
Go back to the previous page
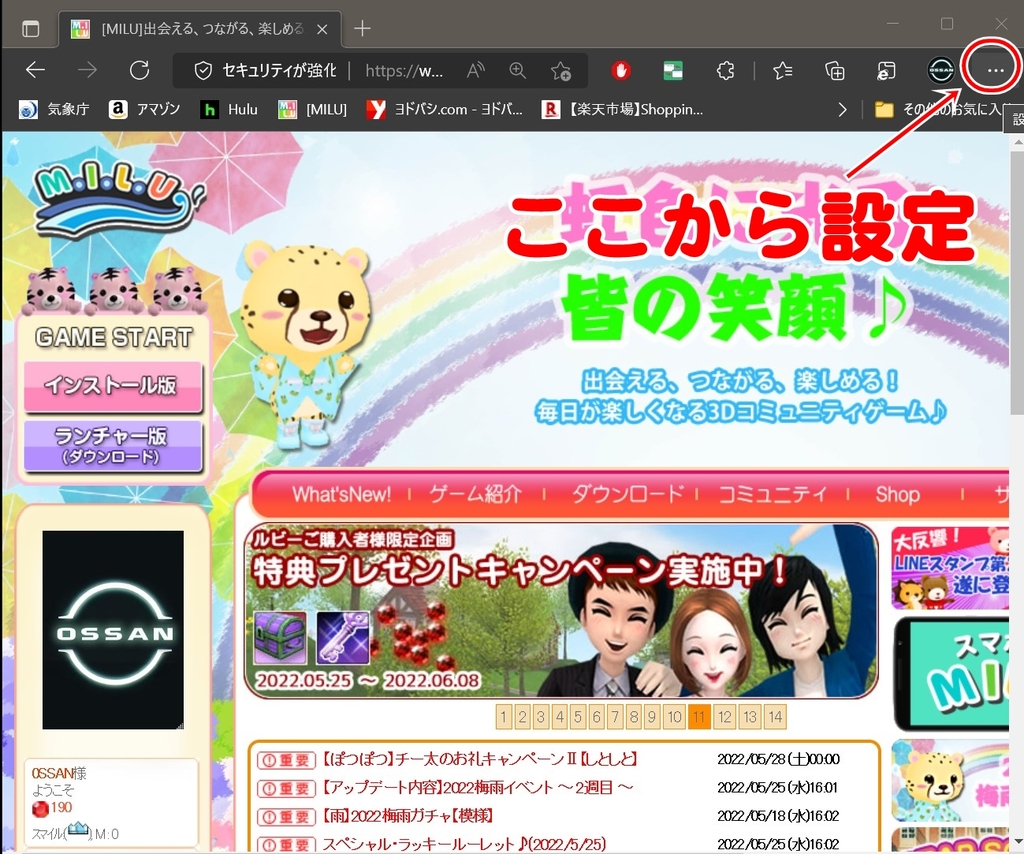click(x=35, y=70)
